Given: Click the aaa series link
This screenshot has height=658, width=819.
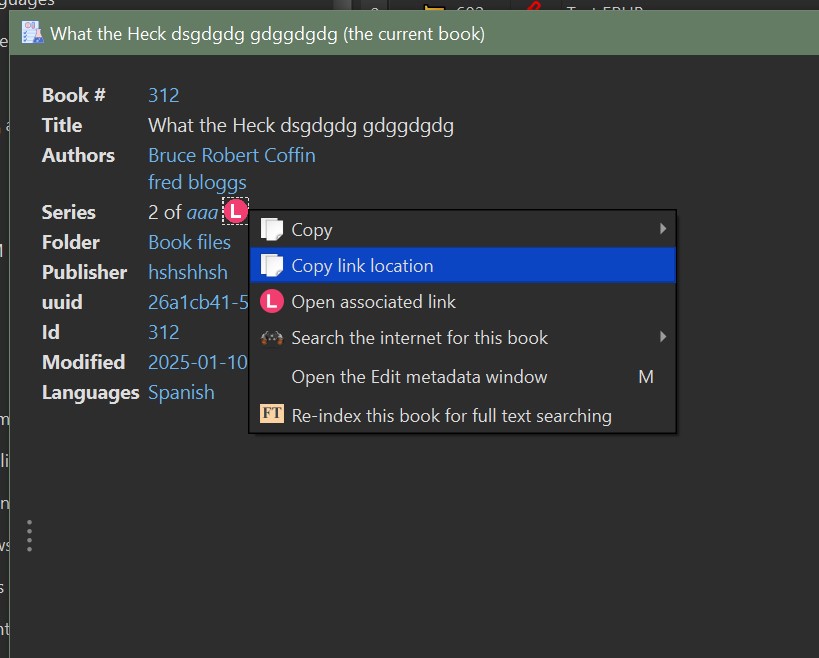Looking at the screenshot, I should (x=202, y=212).
